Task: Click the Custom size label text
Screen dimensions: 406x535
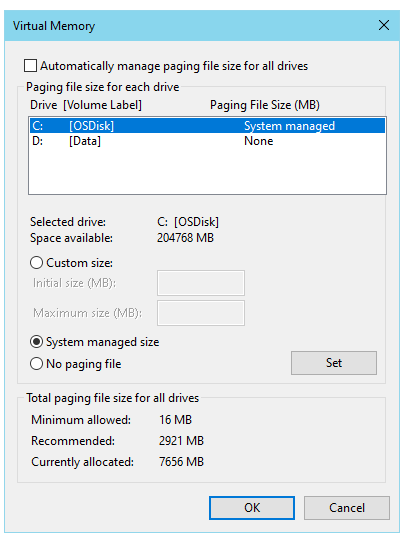Action: pyautogui.click(x=79, y=263)
